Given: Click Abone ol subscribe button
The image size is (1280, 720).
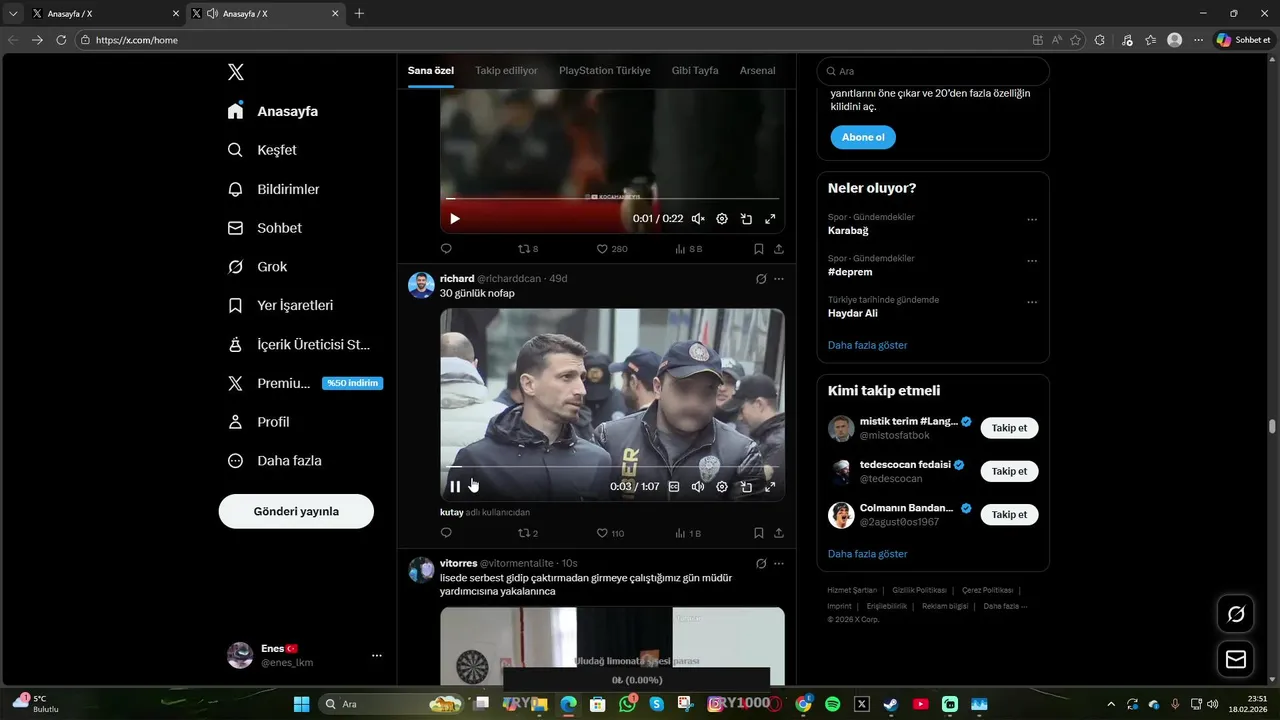Looking at the screenshot, I should click(x=863, y=137).
